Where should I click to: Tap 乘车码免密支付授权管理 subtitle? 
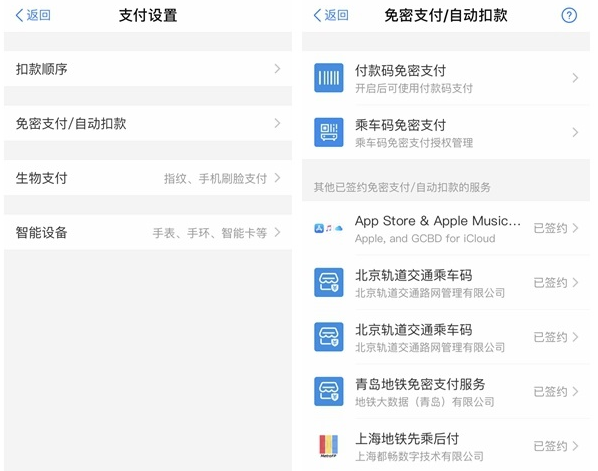414,143
